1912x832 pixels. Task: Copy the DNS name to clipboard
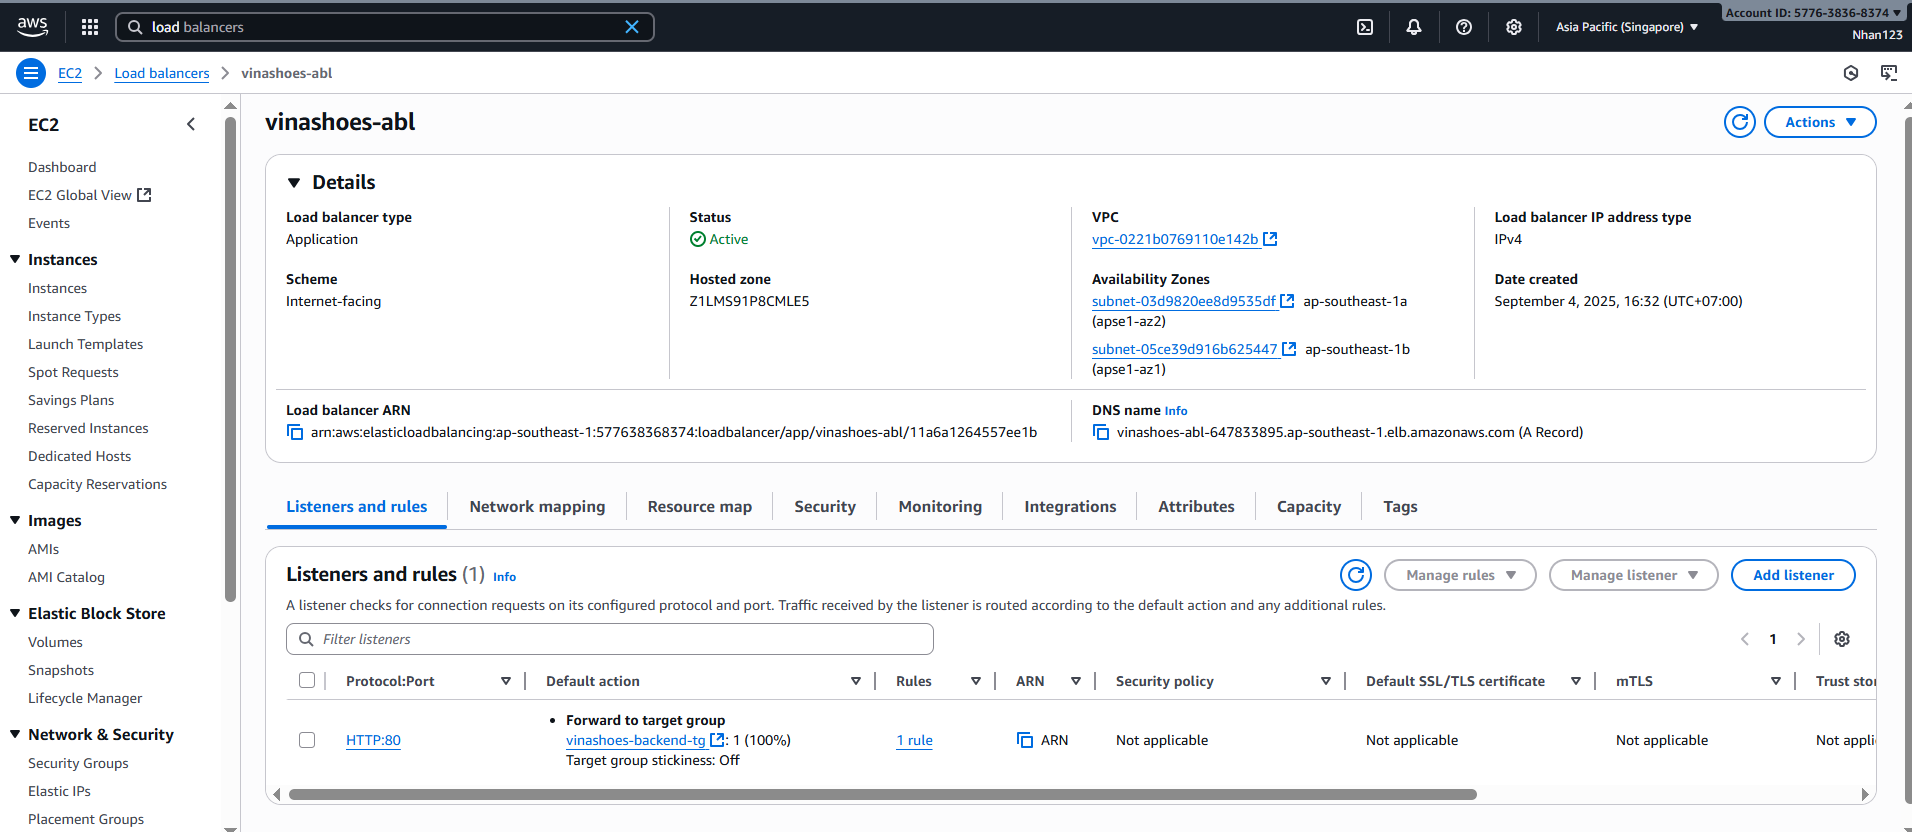(1101, 432)
